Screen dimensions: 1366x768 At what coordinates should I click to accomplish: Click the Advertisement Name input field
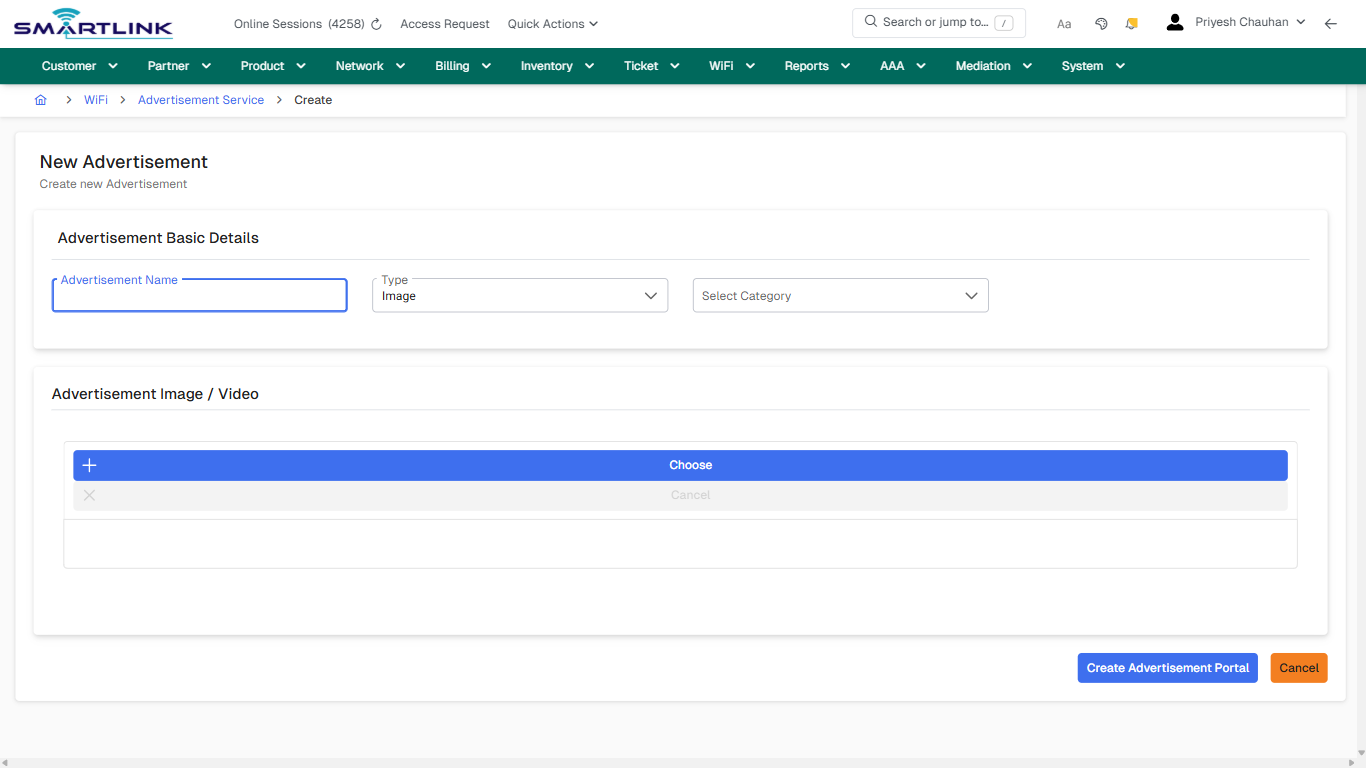click(x=199, y=295)
